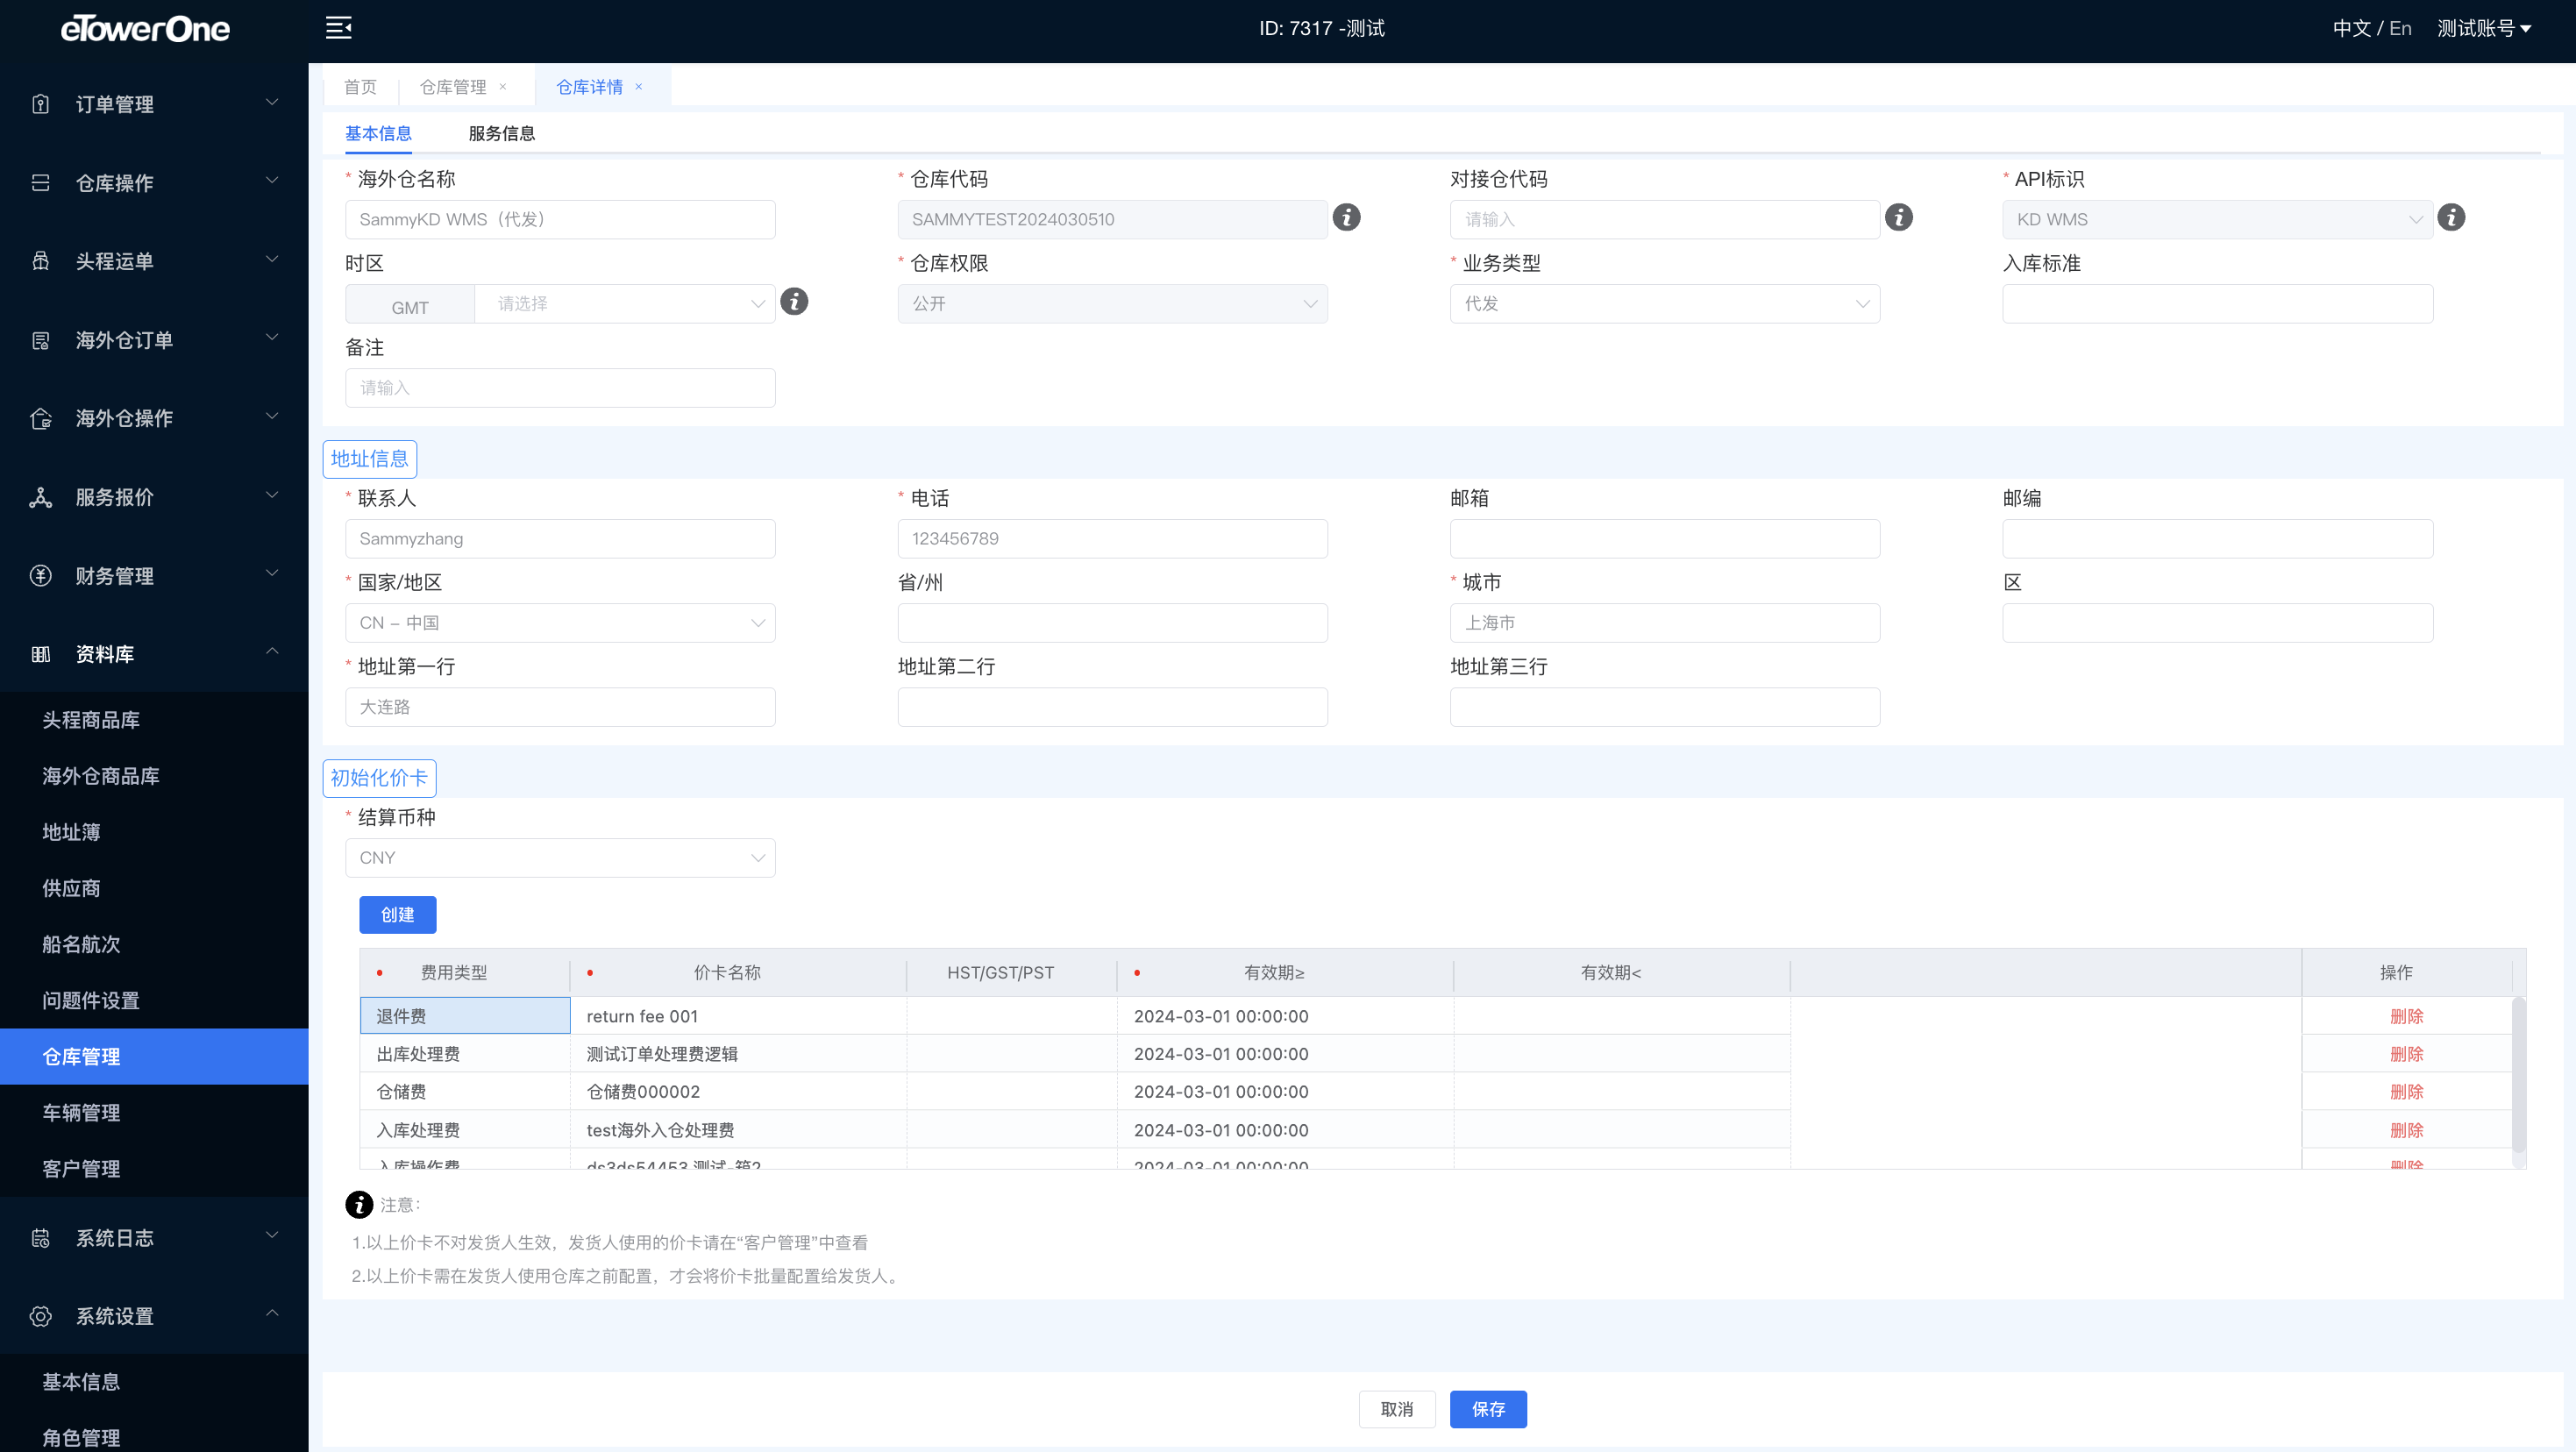Open the 业务类型 dropdown
The image size is (2576, 1452).
tap(1664, 303)
